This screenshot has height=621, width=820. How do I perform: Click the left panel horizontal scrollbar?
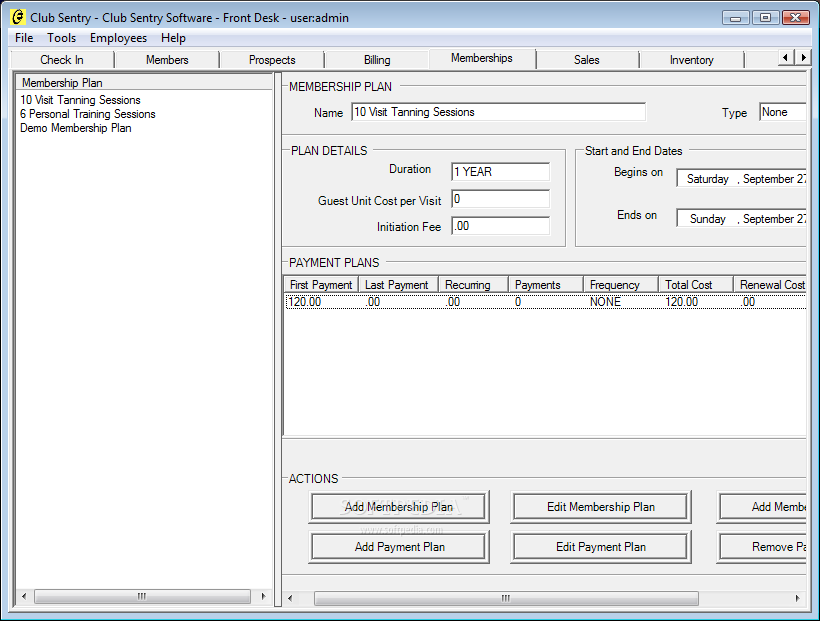point(140,596)
